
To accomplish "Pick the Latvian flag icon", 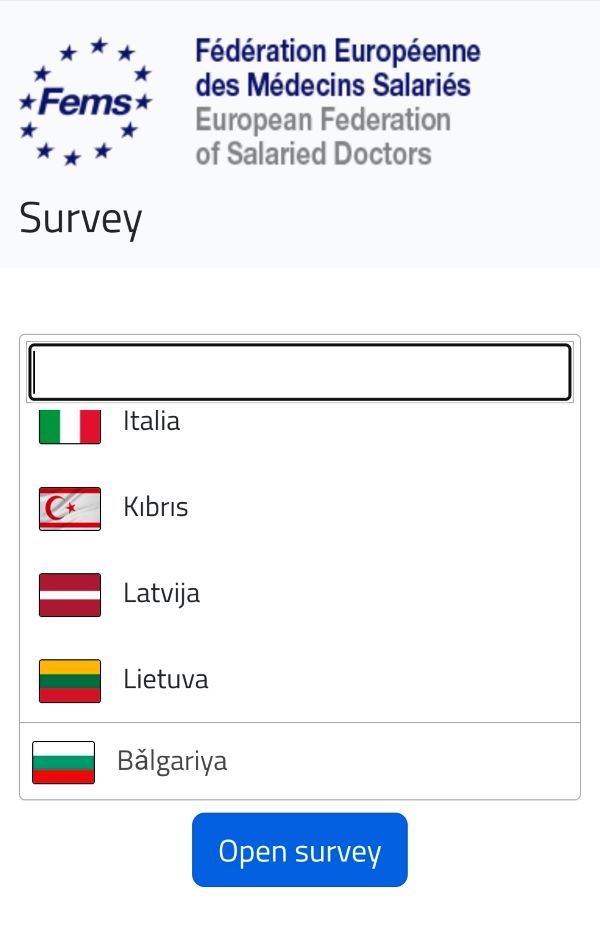I will coord(70,594).
